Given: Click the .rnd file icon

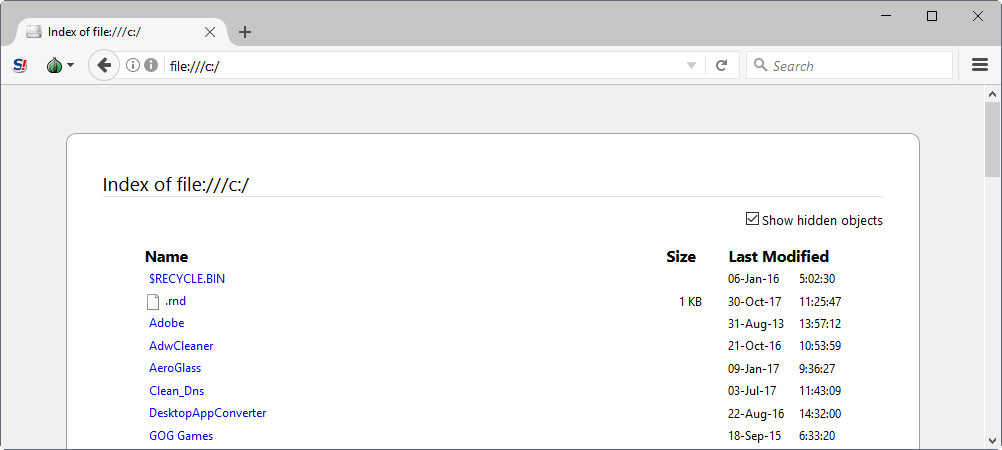Looking at the screenshot, I should click(153, 301).
